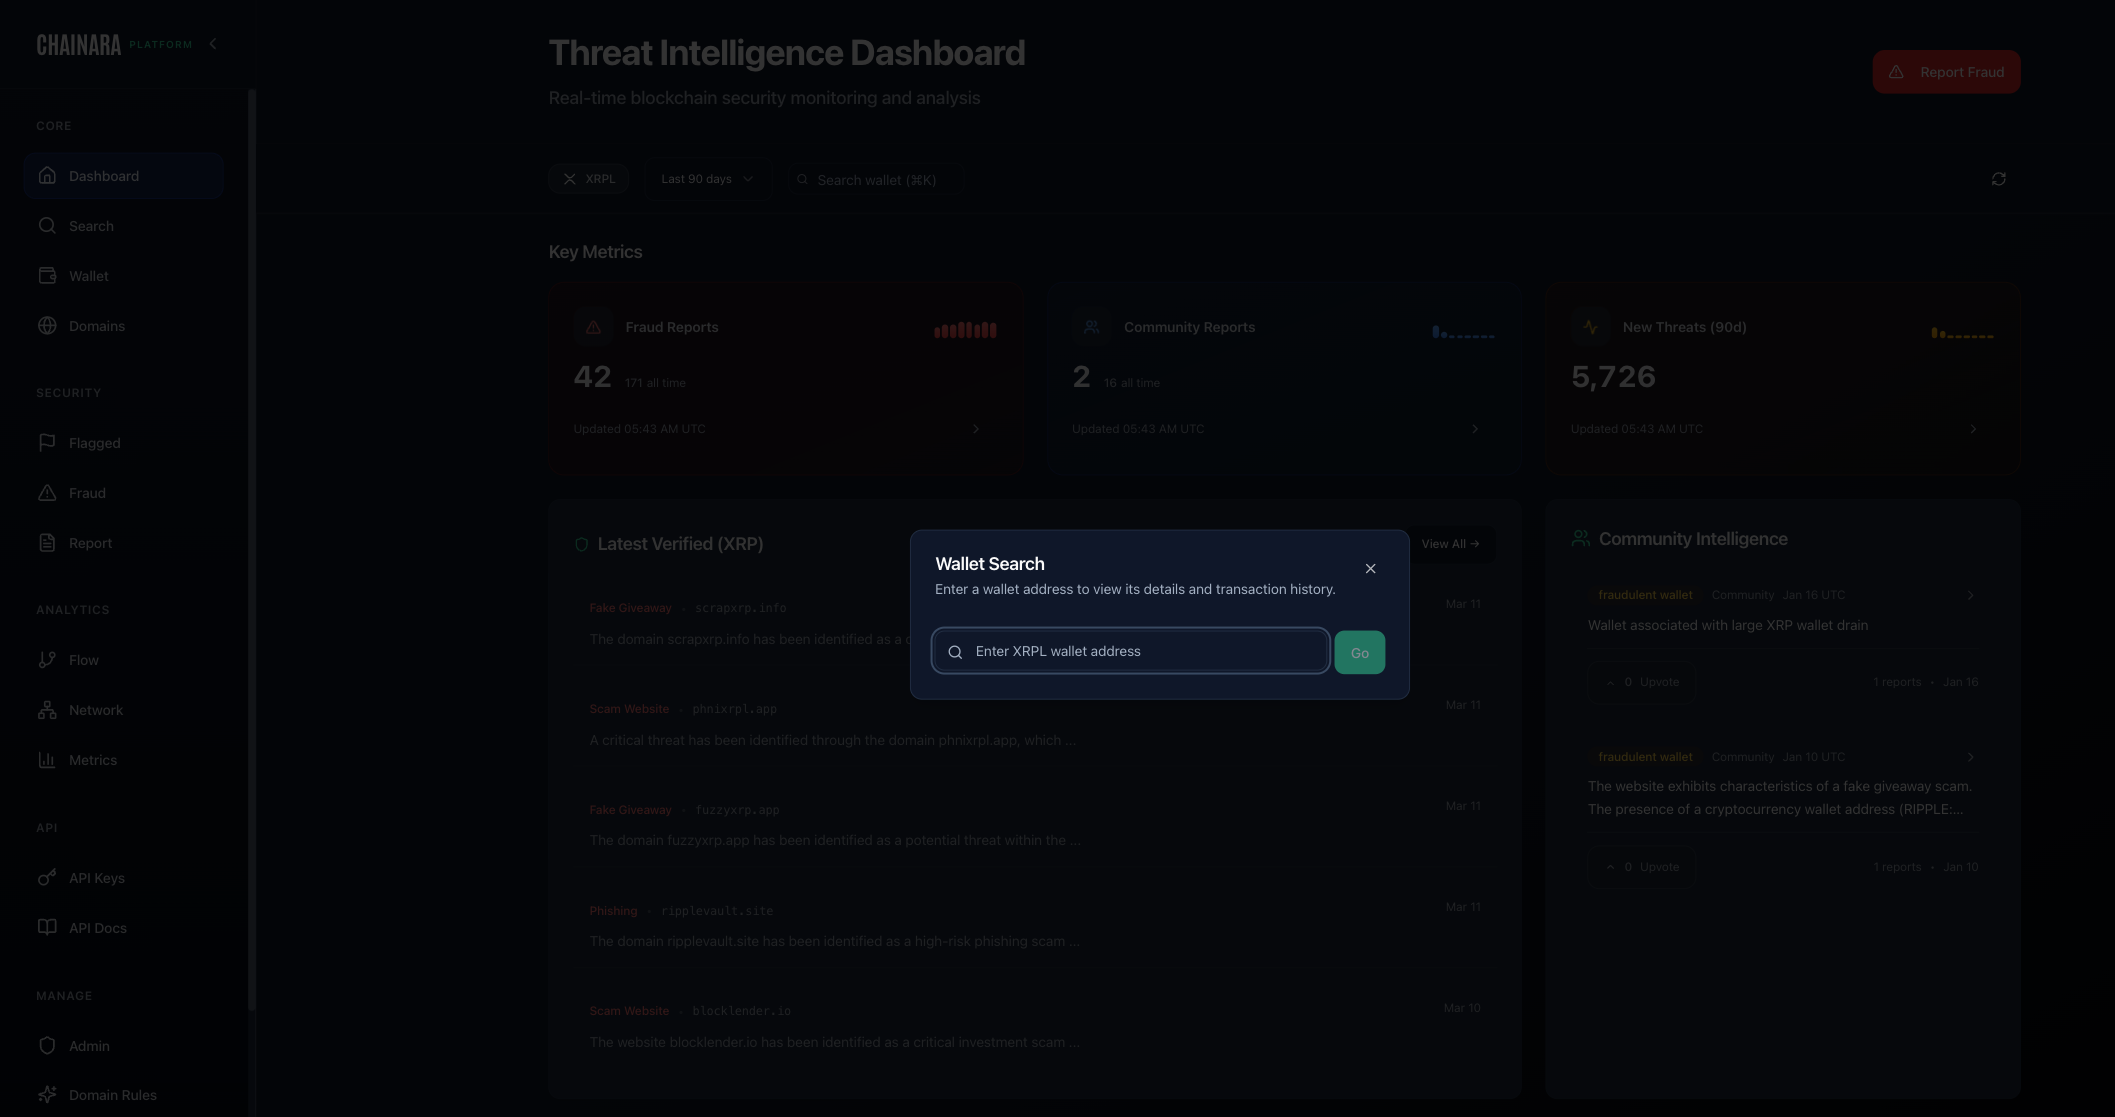Open Flagged via its flag icon
The image size is (2115, 1117).
pyautogui.click(x=47, y=442)
